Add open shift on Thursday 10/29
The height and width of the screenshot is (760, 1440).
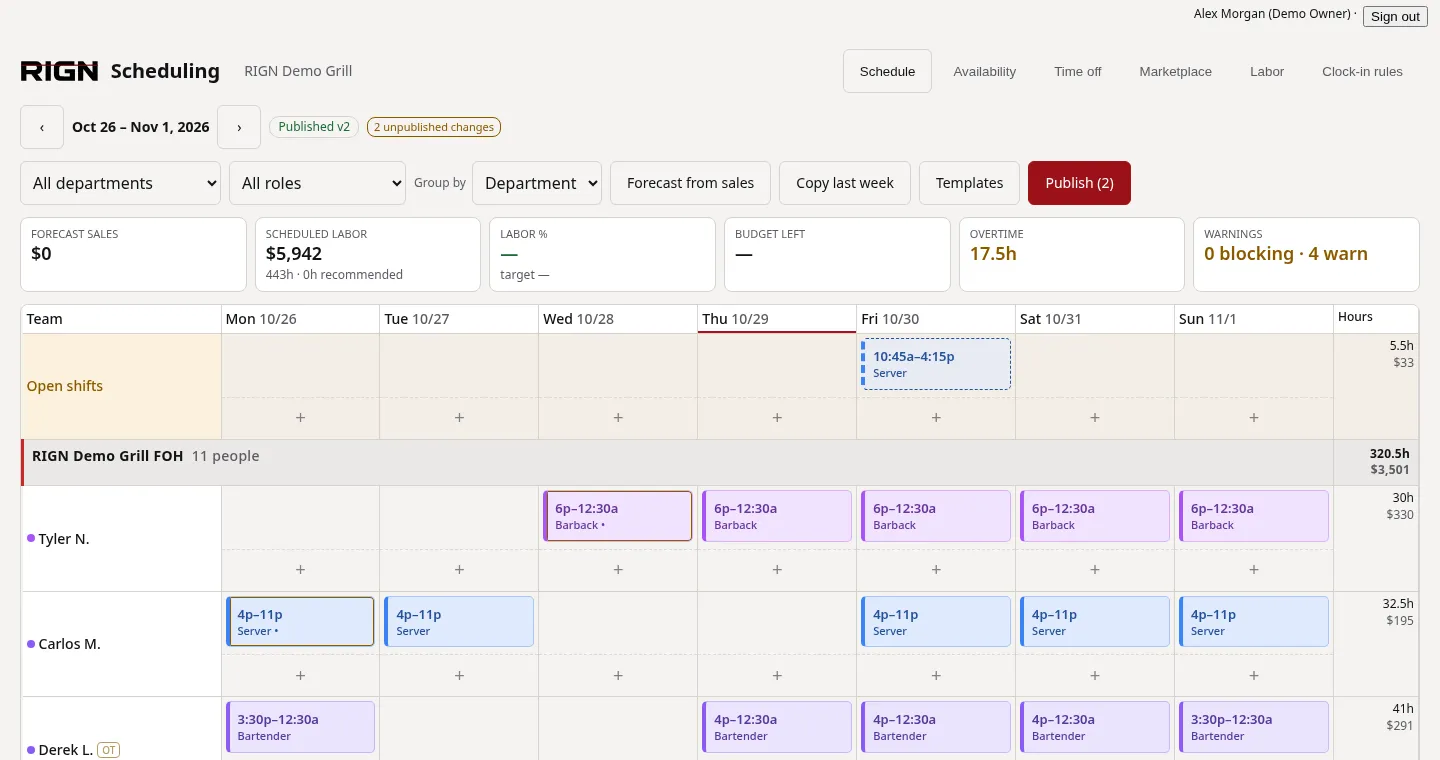tap(777, 418)
